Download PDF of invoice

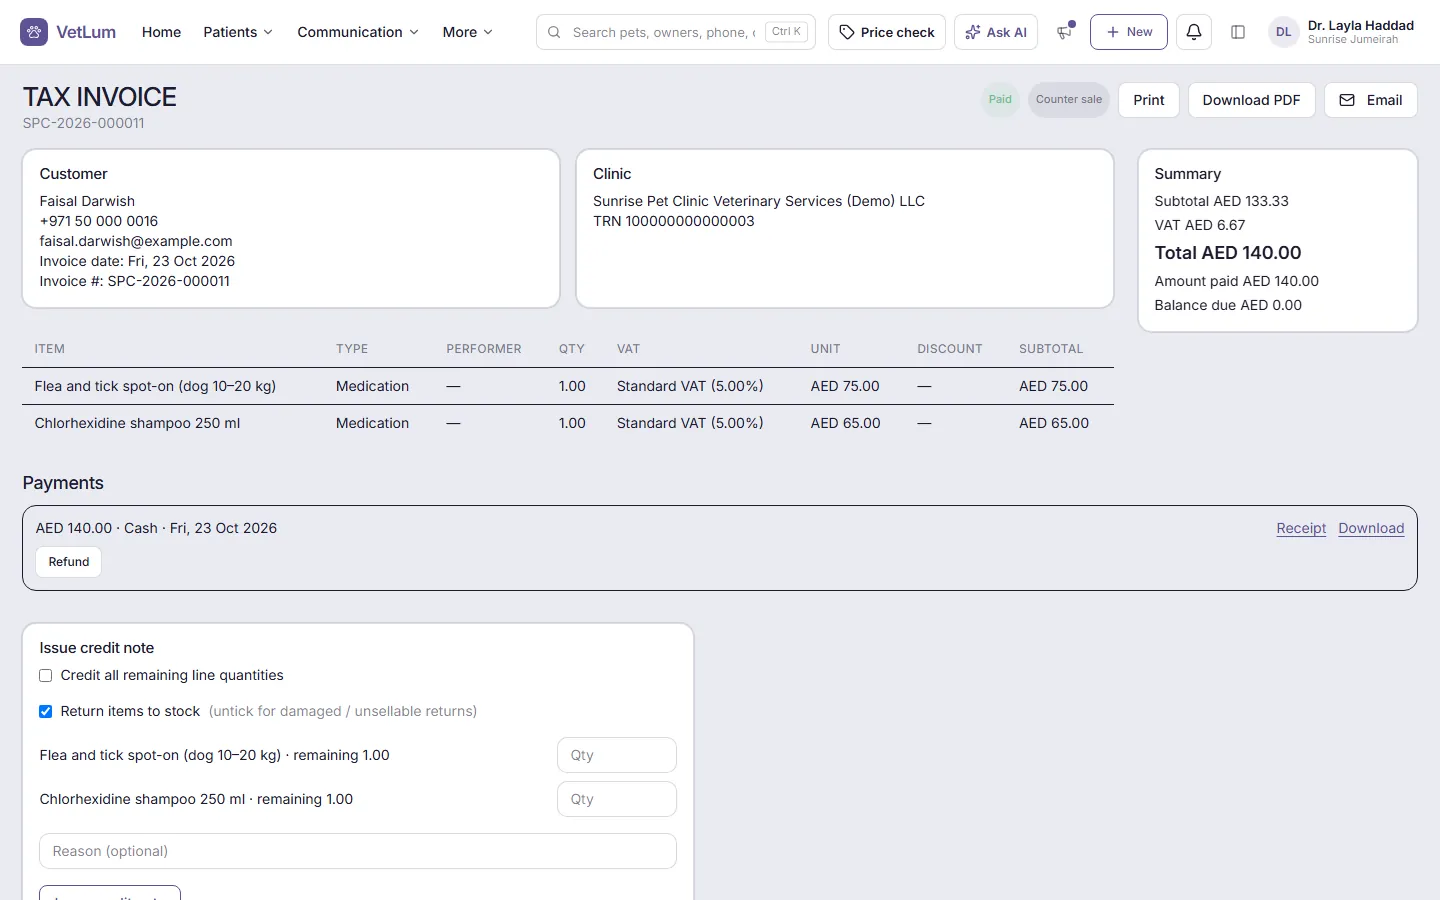1251,100
